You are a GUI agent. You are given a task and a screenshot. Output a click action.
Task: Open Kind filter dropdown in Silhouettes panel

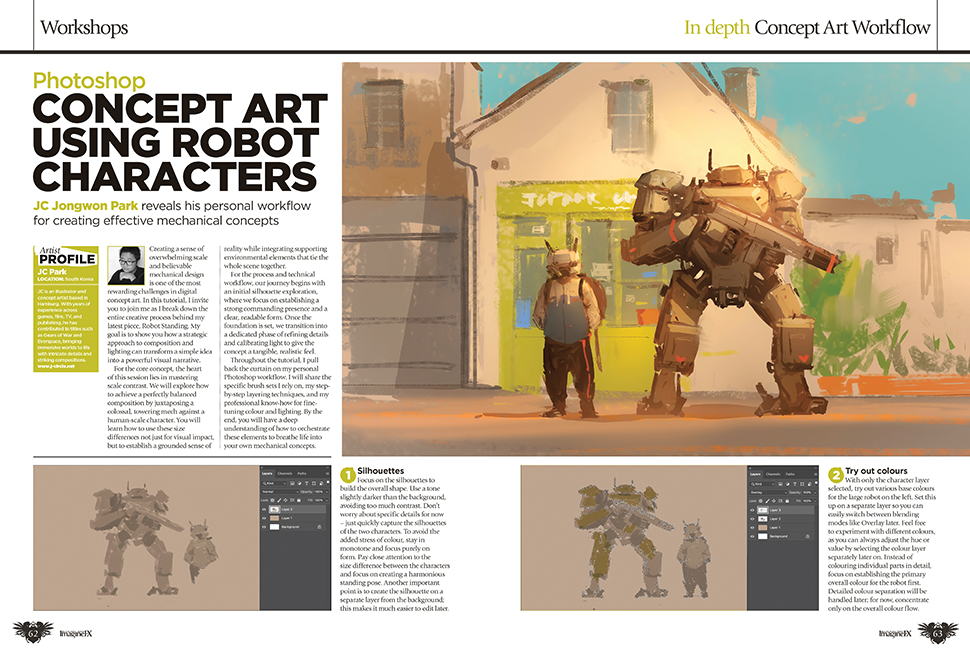pos(274,483)
